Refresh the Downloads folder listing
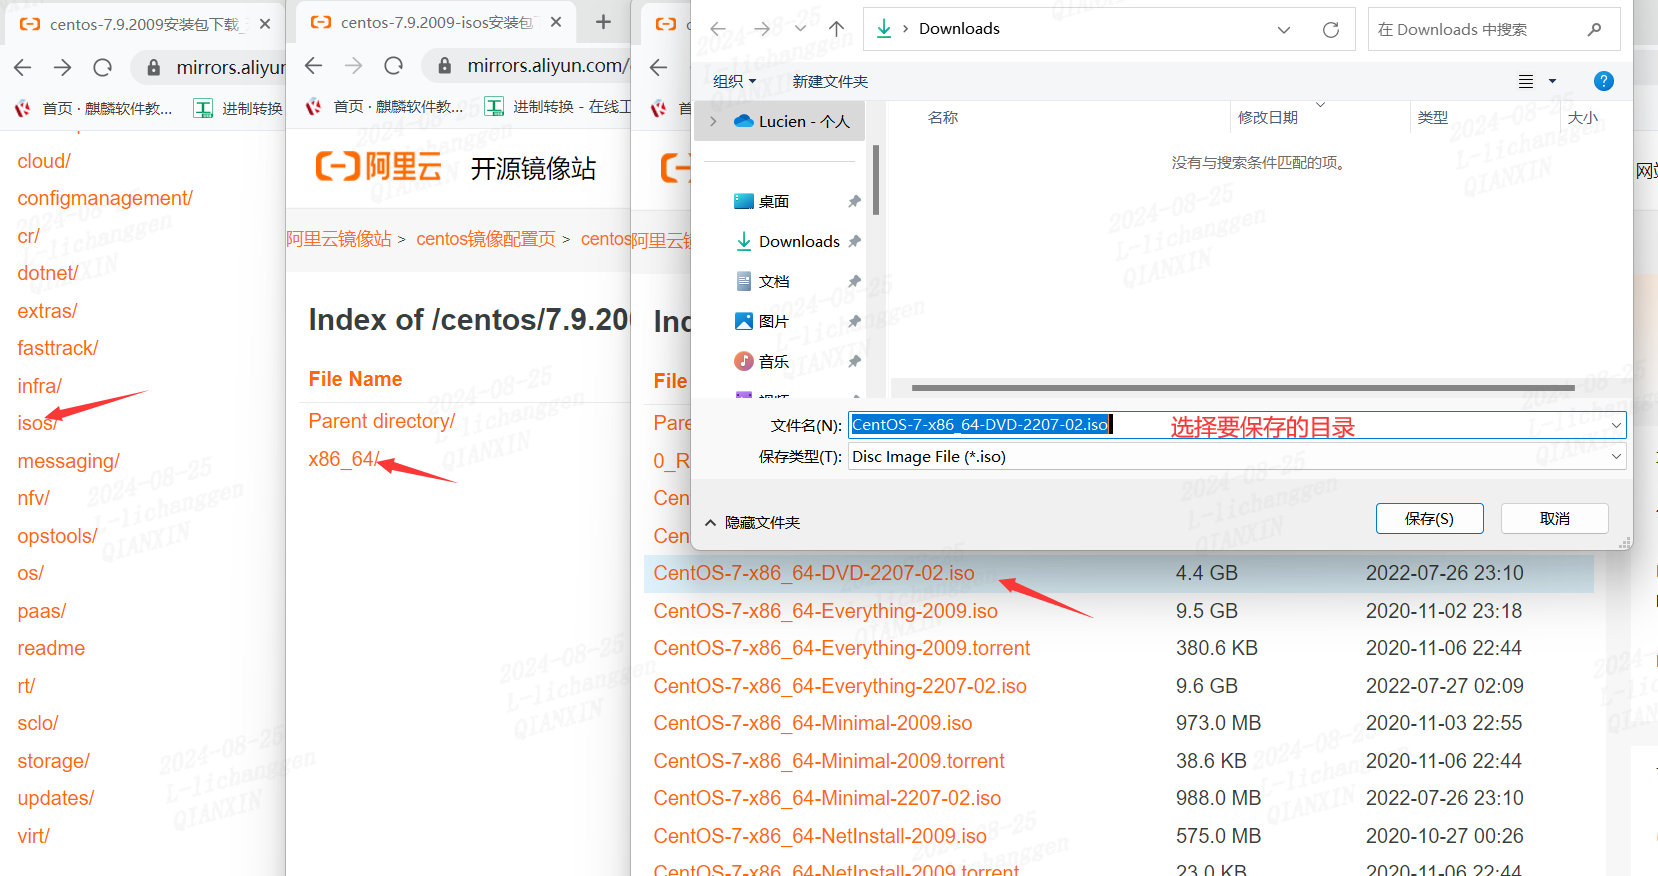This screenshot has width=1658, height=876. pos(1330,30)
